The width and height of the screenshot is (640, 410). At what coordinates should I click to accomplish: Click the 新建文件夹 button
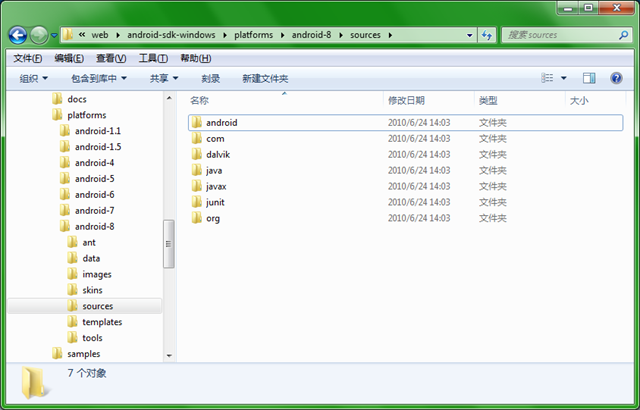pos(265,78)
